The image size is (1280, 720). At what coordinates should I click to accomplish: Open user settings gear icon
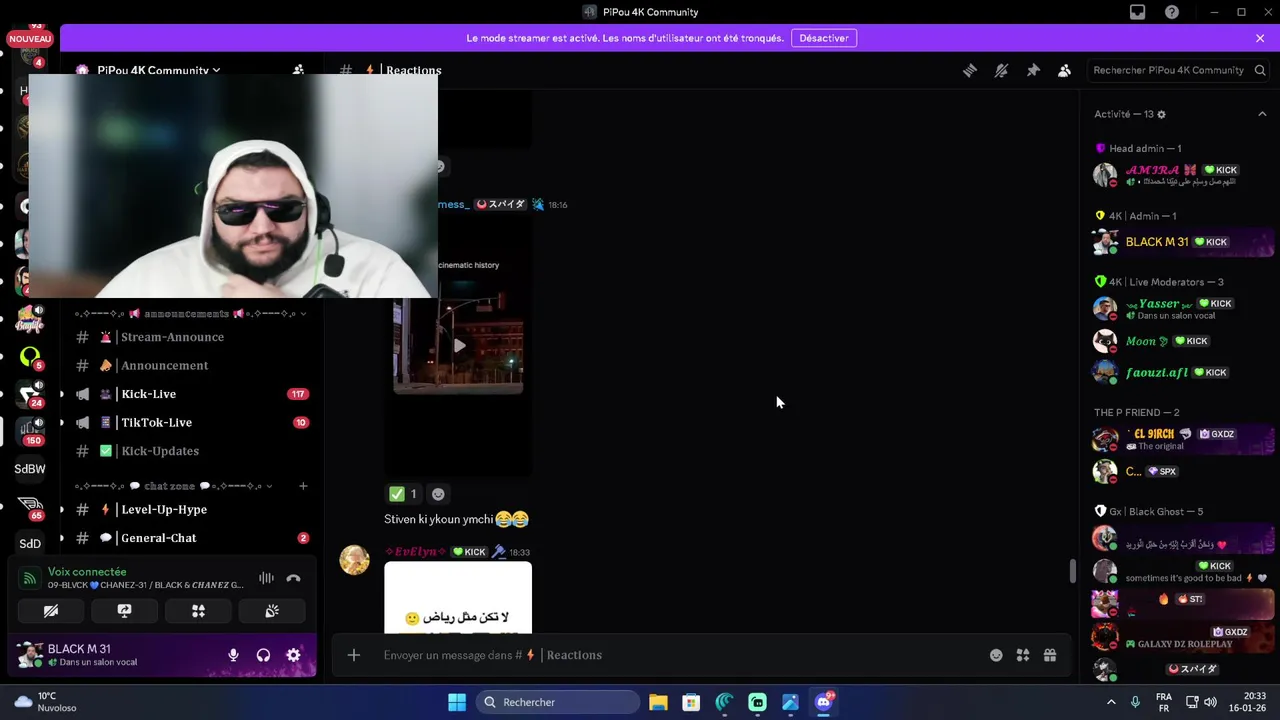click(x=293, y=655)
